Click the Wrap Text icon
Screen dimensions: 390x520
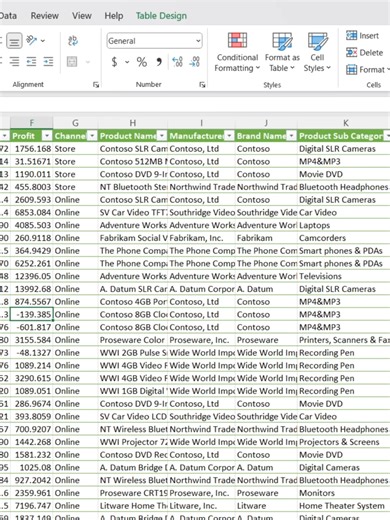tap(73, 41)
